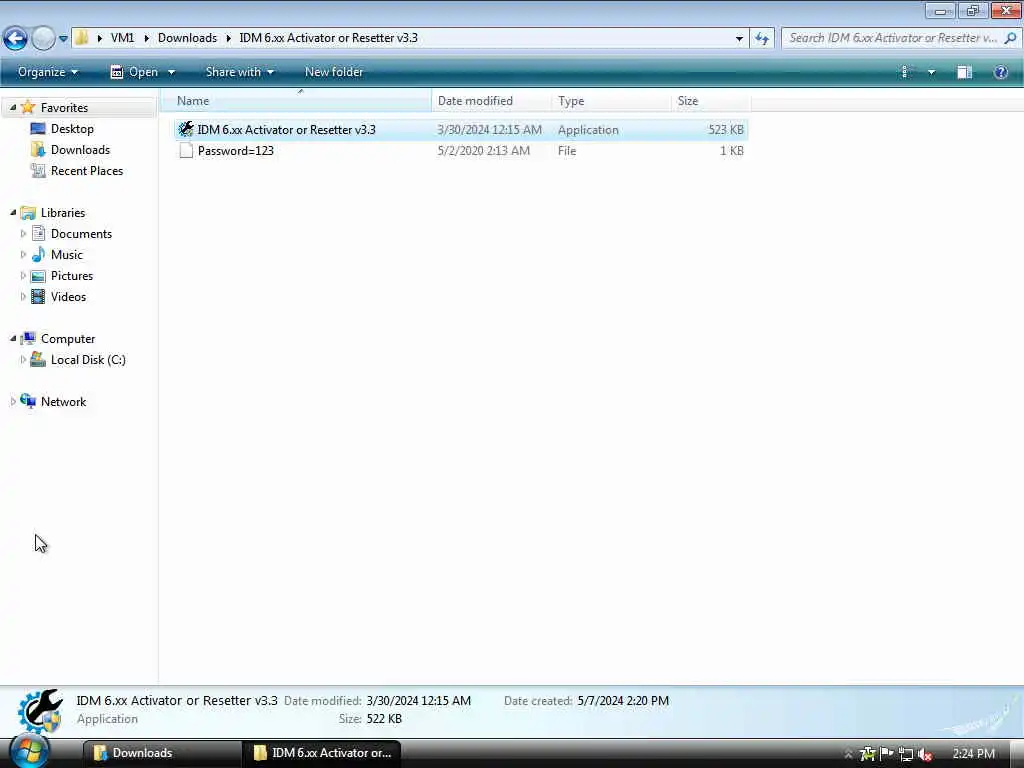The width and height of the screenshot is (1024, 768).
Task: Click IDM 6.xx Activator breadcrumb segment
Action: pyautogui.click(x=328, y=38)
